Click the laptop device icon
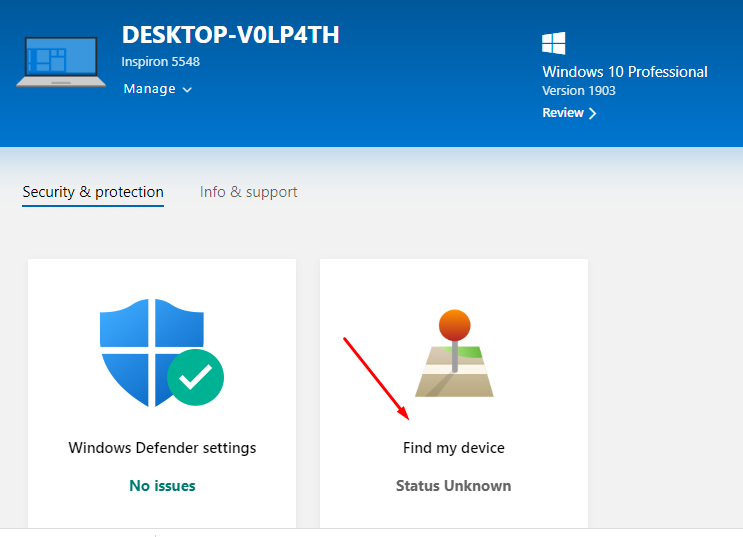The height and width of the screenshot is (537, 743). 61,62
